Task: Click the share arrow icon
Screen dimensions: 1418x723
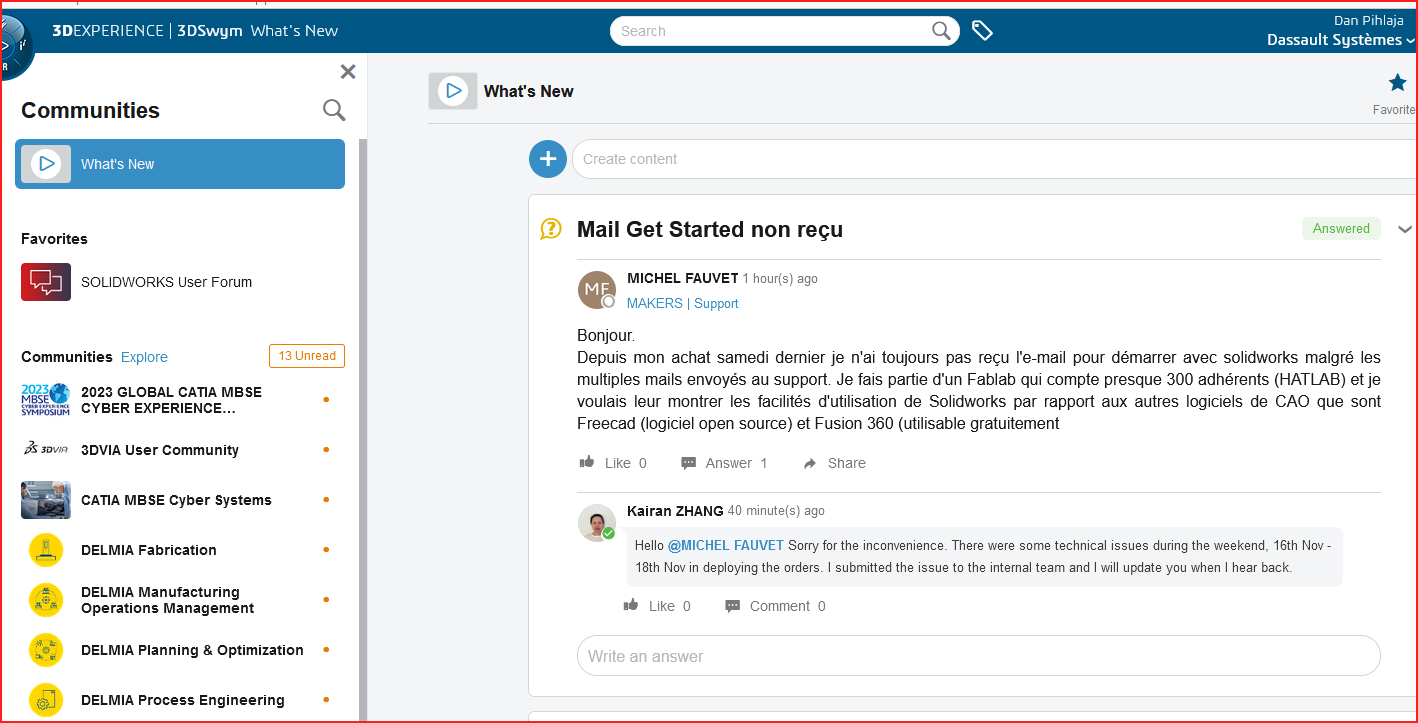Action: [810, 463]
